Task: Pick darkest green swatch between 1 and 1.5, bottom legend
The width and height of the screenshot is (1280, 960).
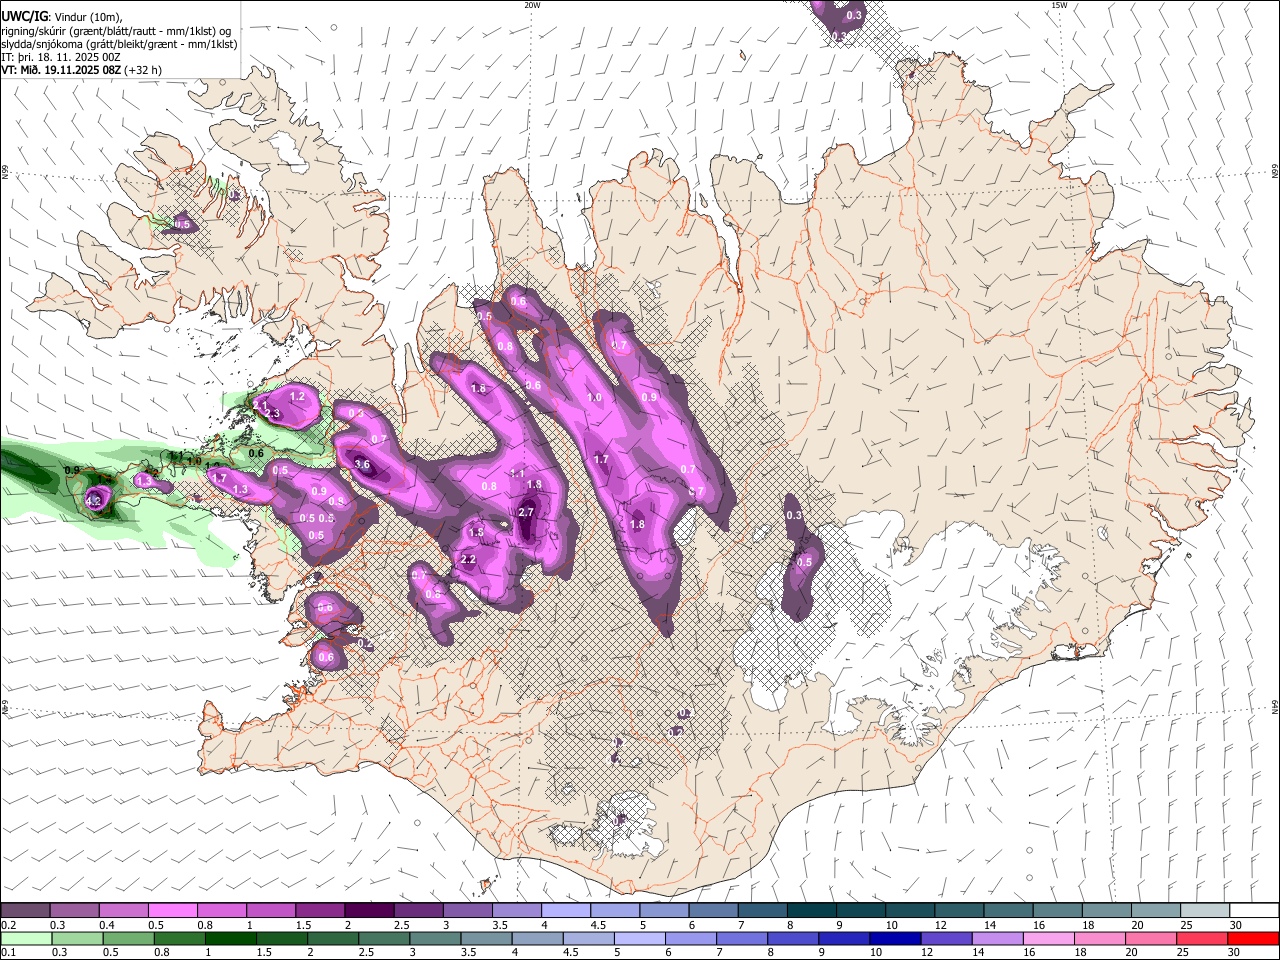Action: (x=230, y=938)
